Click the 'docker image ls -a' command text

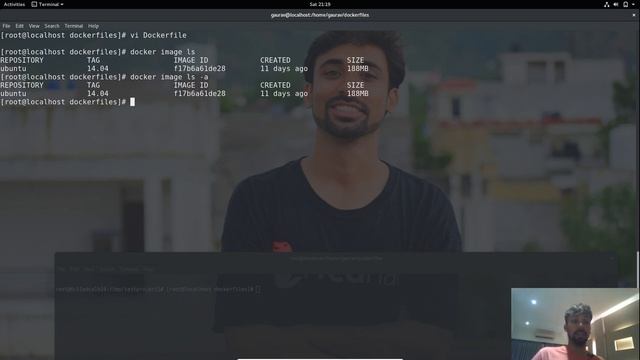click(169, 77)
